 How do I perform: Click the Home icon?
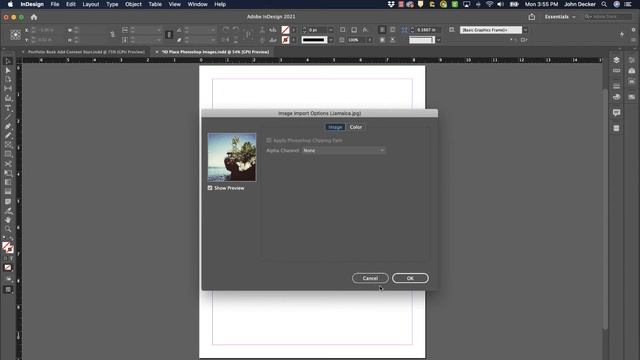(34, 17)
